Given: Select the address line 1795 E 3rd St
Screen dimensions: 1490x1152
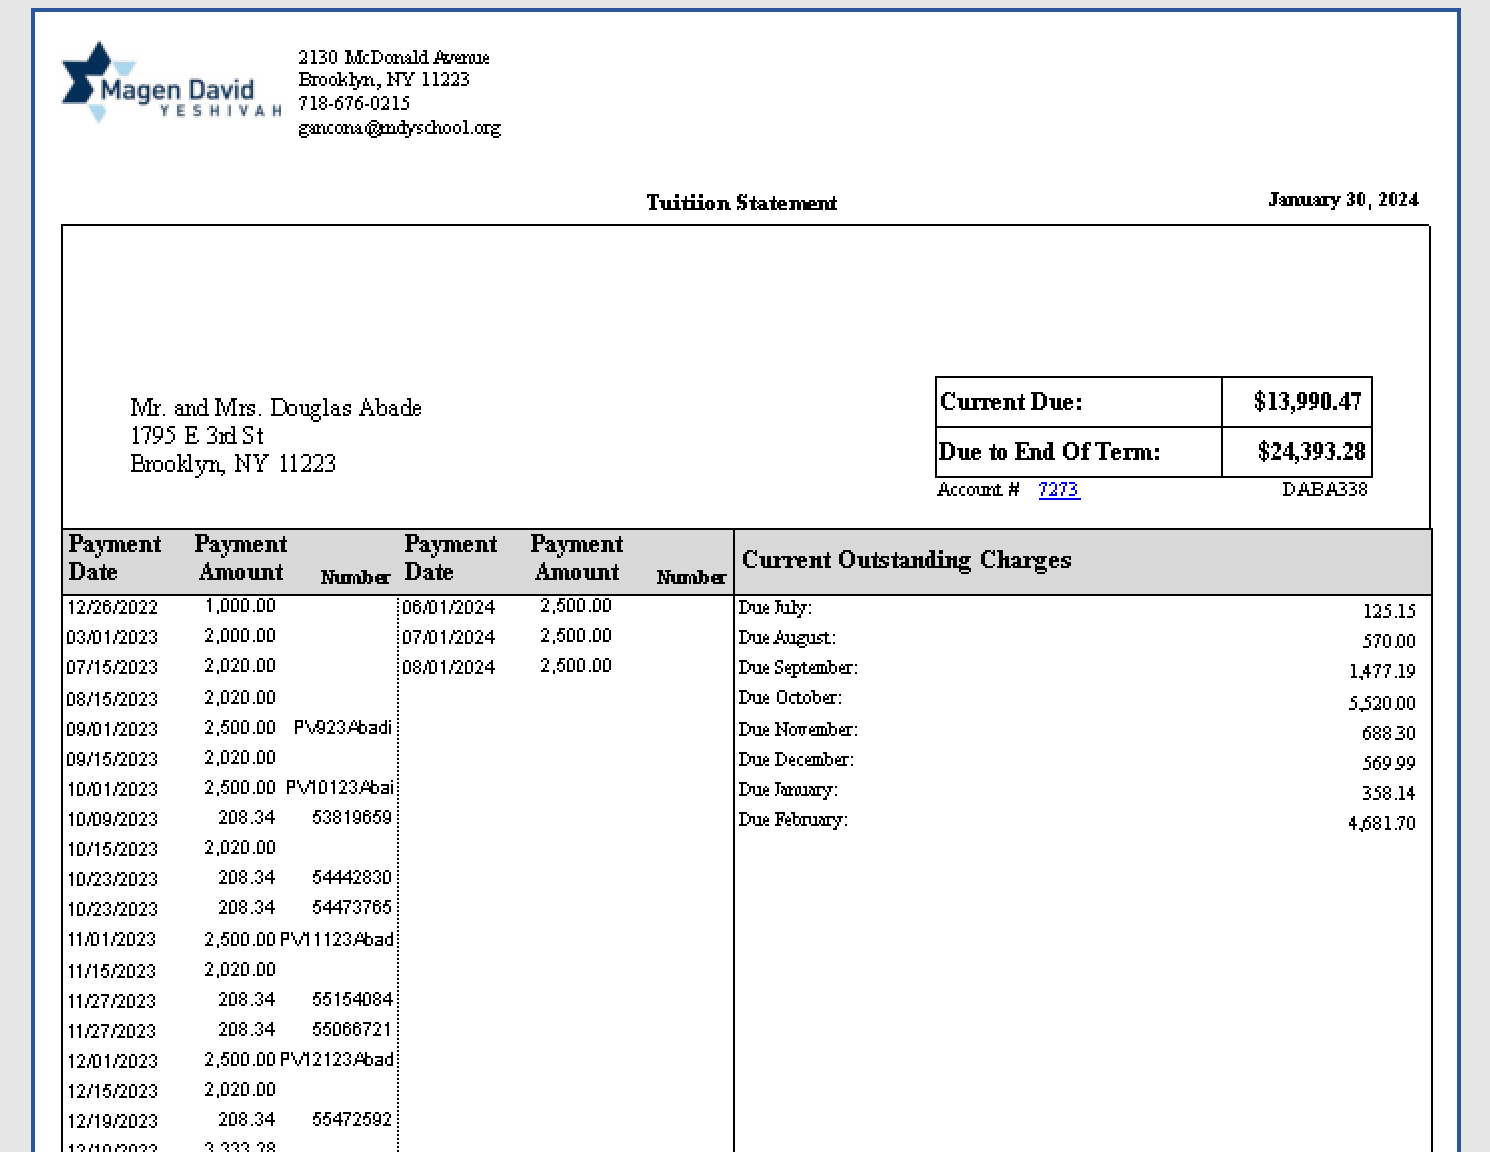Looking at the screenshot, I should [x=197, y=436].
